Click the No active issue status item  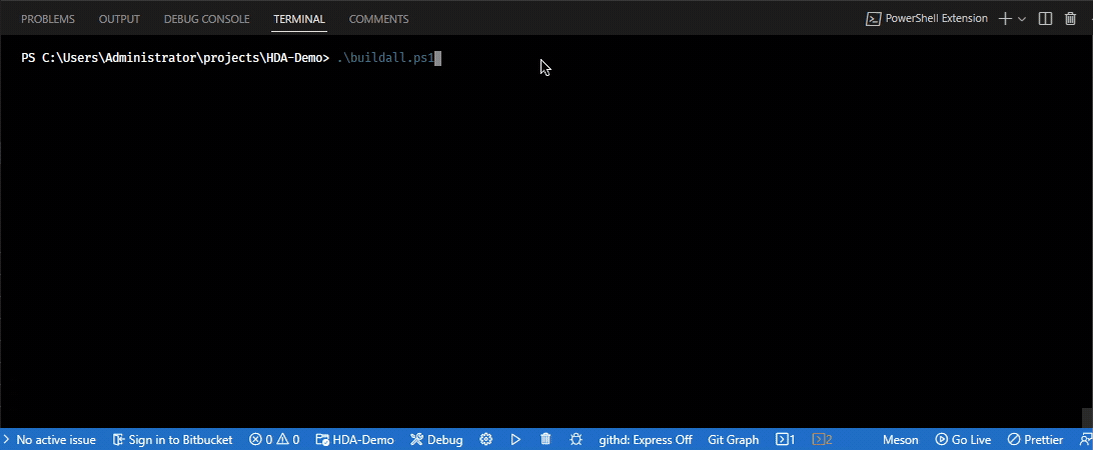coord(56,440)
